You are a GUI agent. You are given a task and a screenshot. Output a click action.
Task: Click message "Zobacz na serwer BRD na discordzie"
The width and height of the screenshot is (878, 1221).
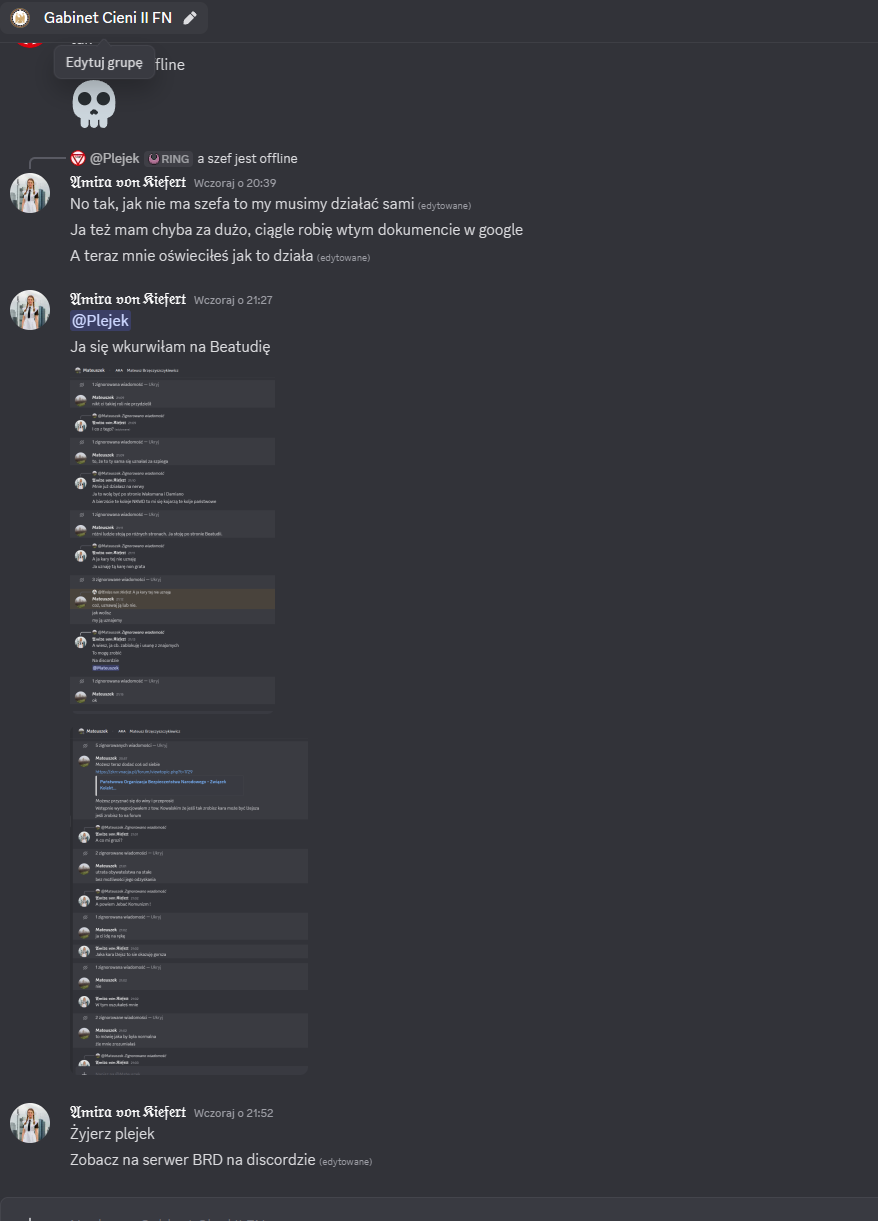coord(192,1160)
